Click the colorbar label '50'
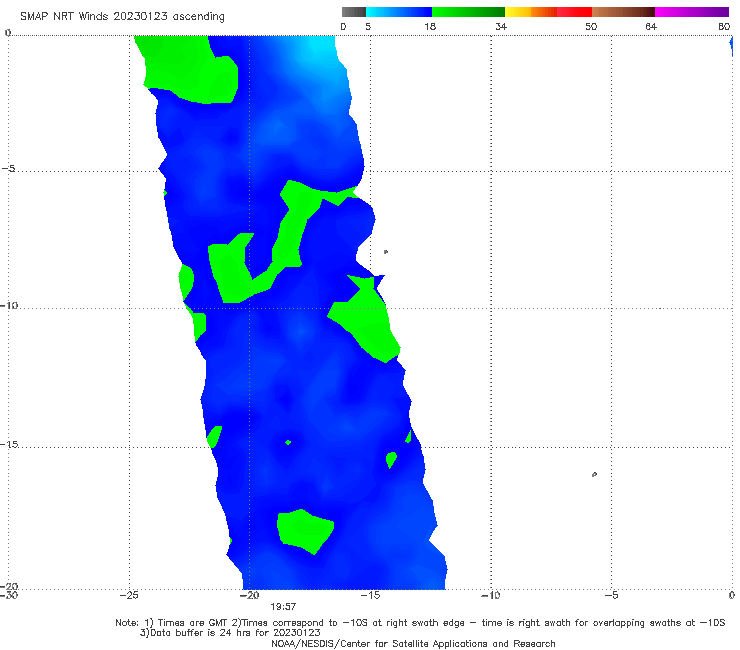This screenshot has width=740, height=650. (x=591, y=26)
